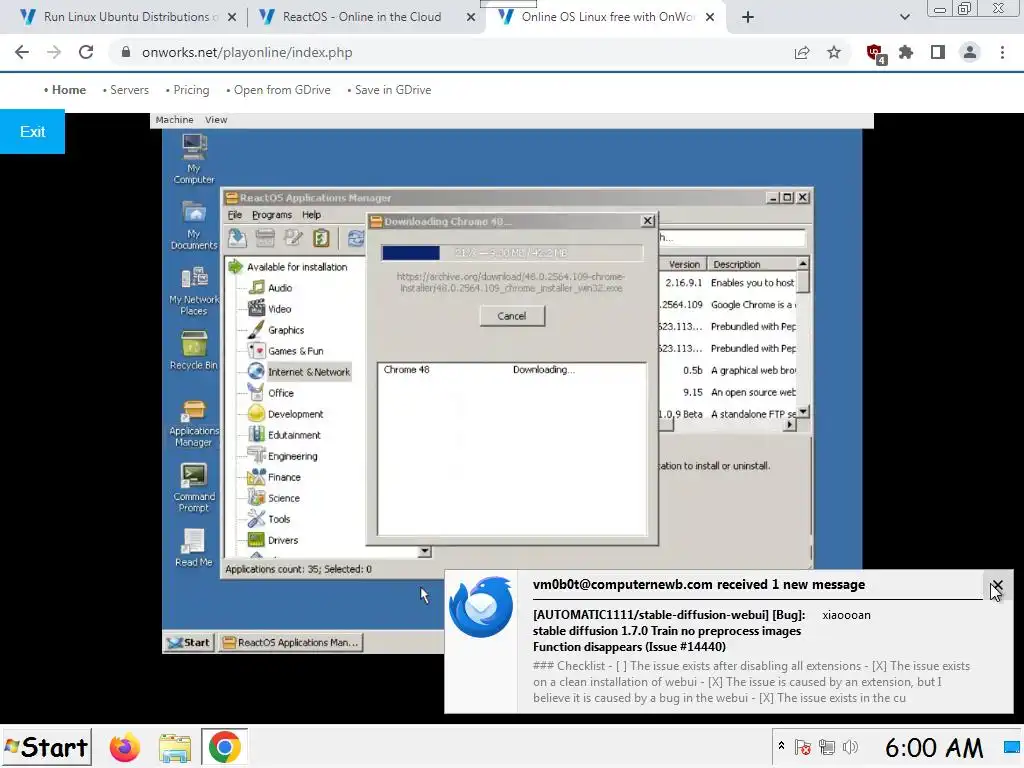Select the Chrome 48 download list row
This screenshot has width=1024, height=768.
tap(512, 370)
